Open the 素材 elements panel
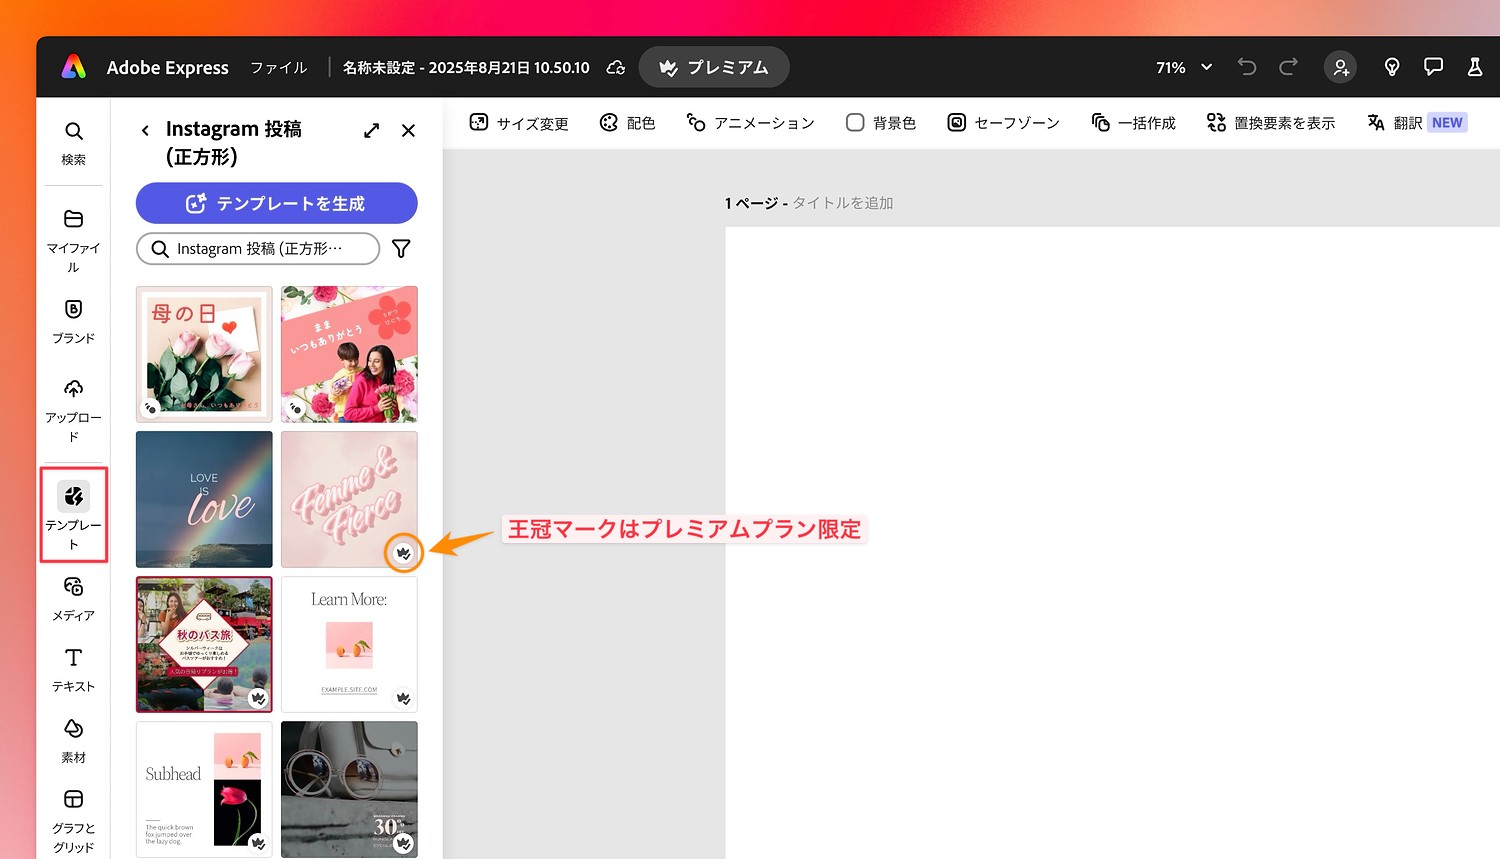 (x=73, y=739)
